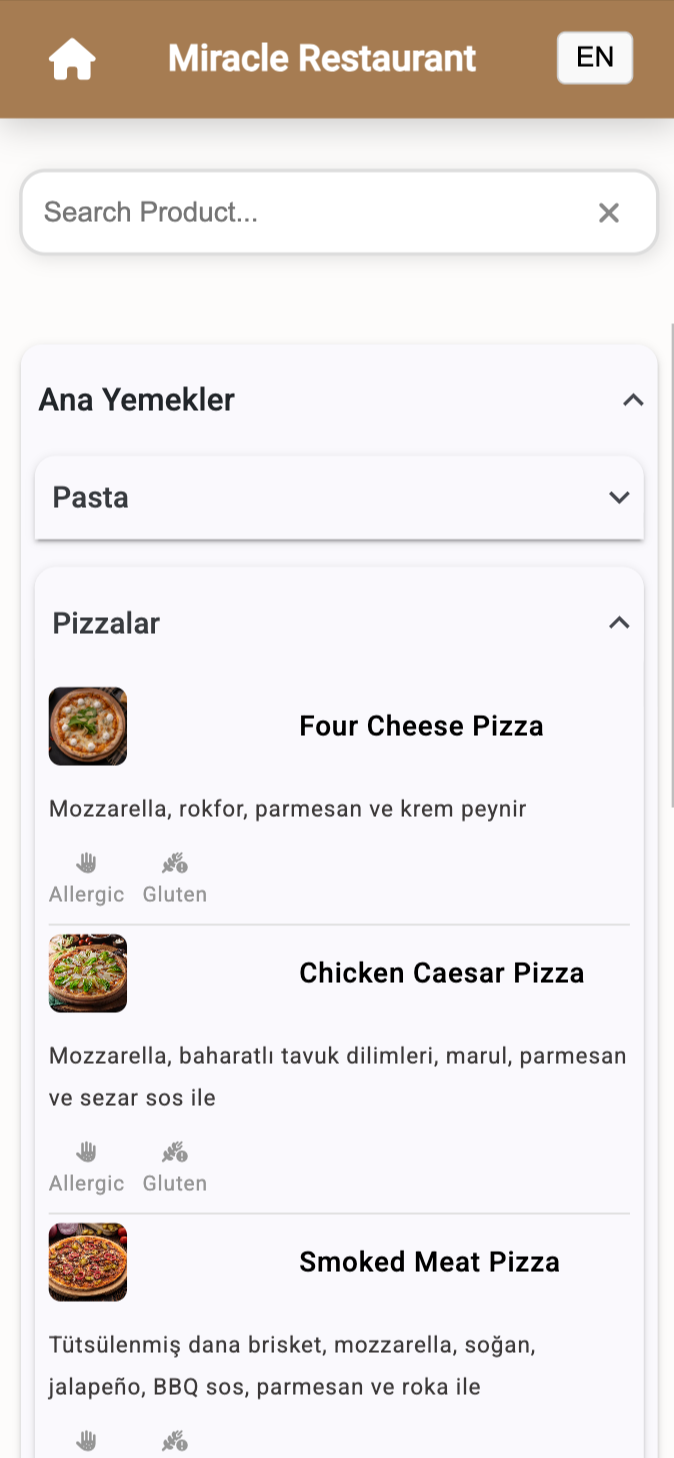Image resolution: width=674 pixels, height=1458 pixels.
Task: Click Smoked Meat Pizza Allergic hand icon
Action: pyautogui.click(x=87, y=1441)
